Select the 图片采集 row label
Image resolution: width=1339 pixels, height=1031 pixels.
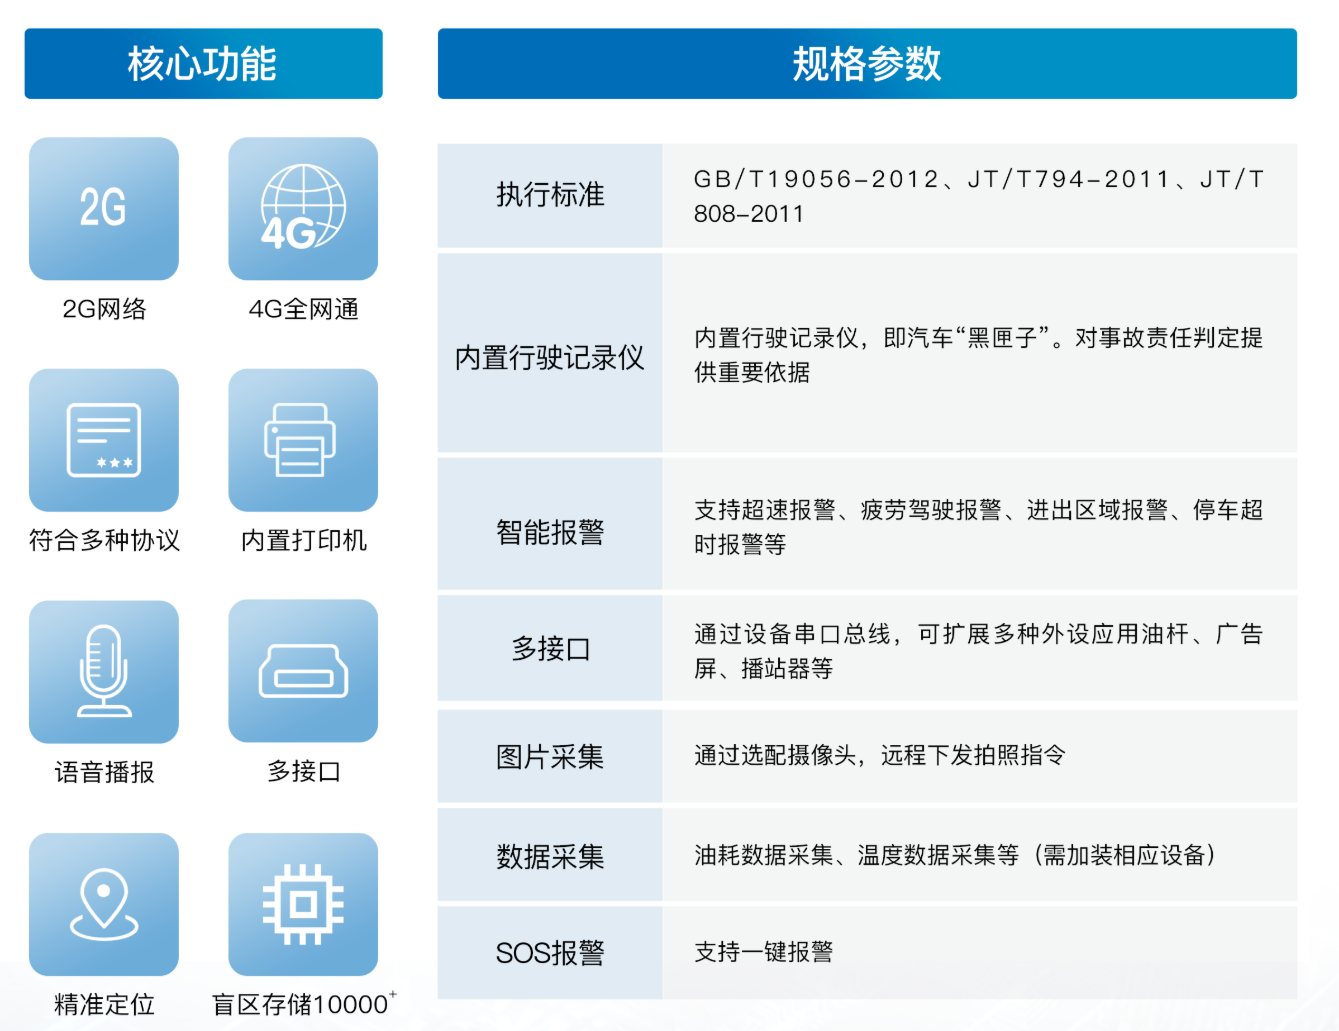[550, 757]
